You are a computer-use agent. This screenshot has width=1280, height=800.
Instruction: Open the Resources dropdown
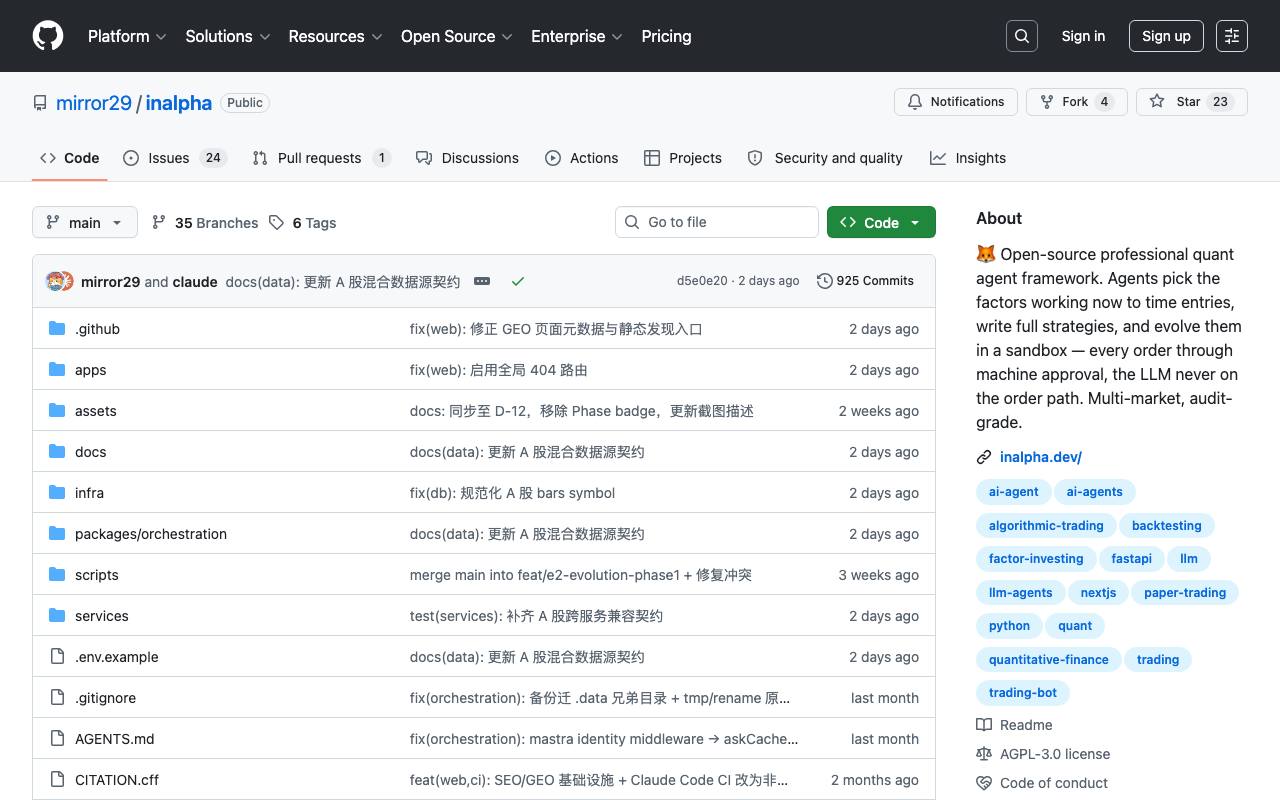(x=335, y=36)
